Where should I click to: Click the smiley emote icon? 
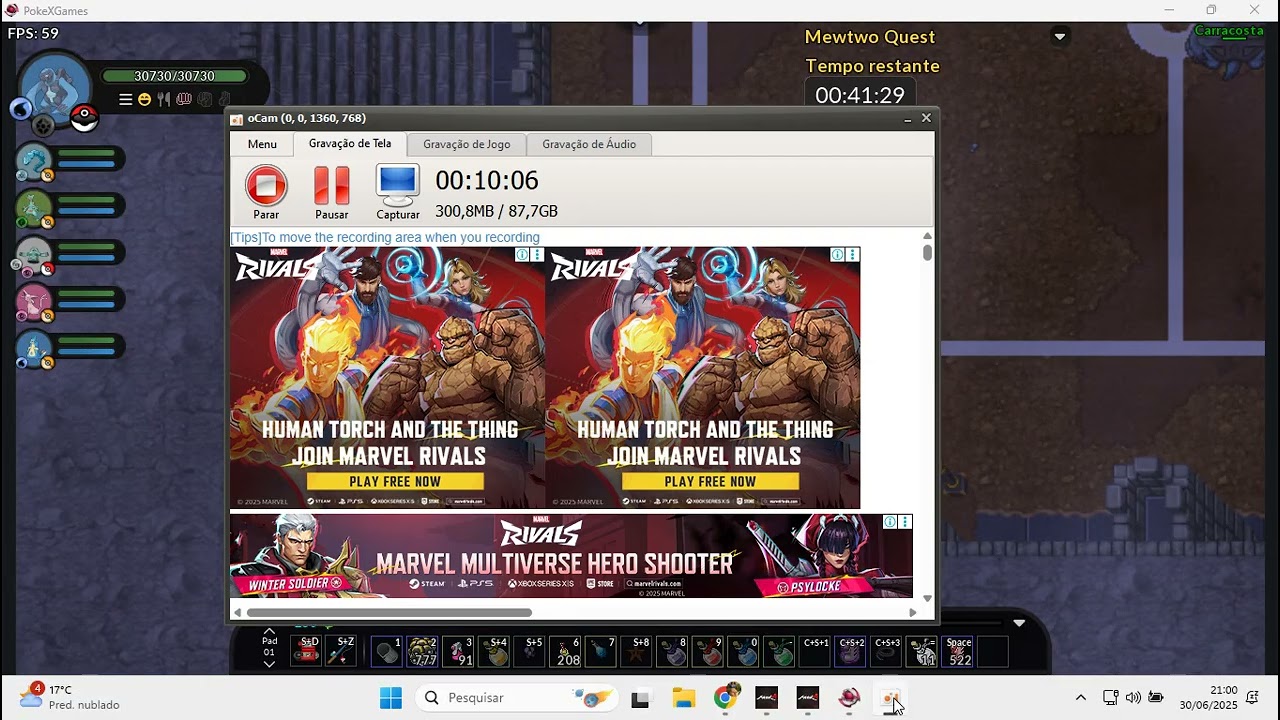coord(144,99)
